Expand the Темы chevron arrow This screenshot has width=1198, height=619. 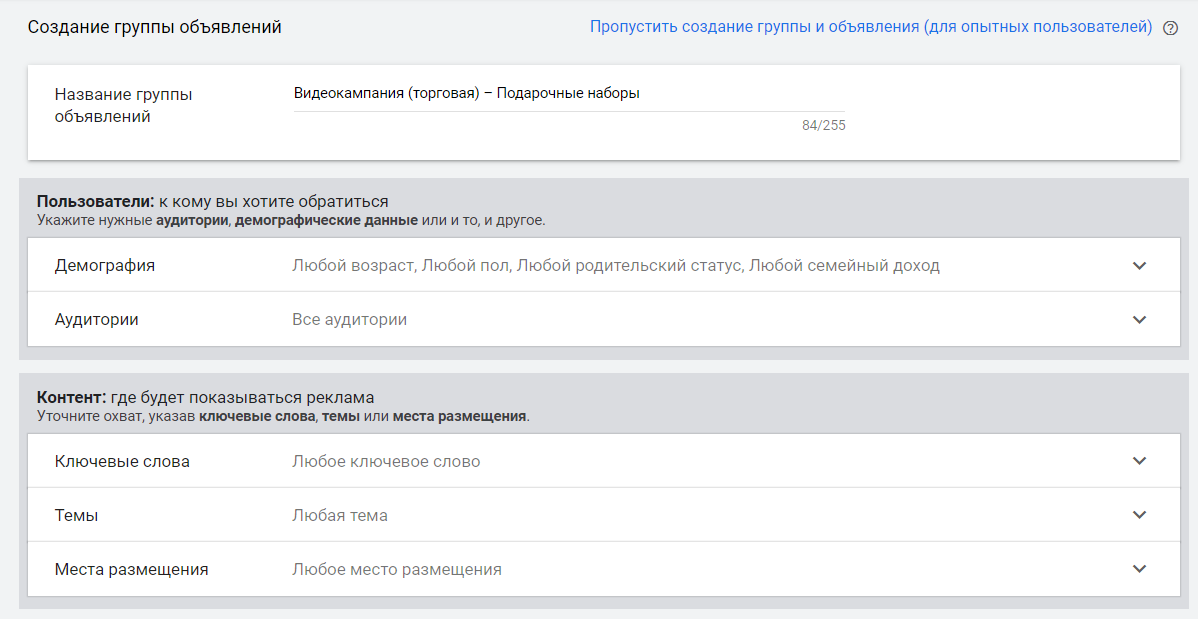click(x=1139, y=515)
